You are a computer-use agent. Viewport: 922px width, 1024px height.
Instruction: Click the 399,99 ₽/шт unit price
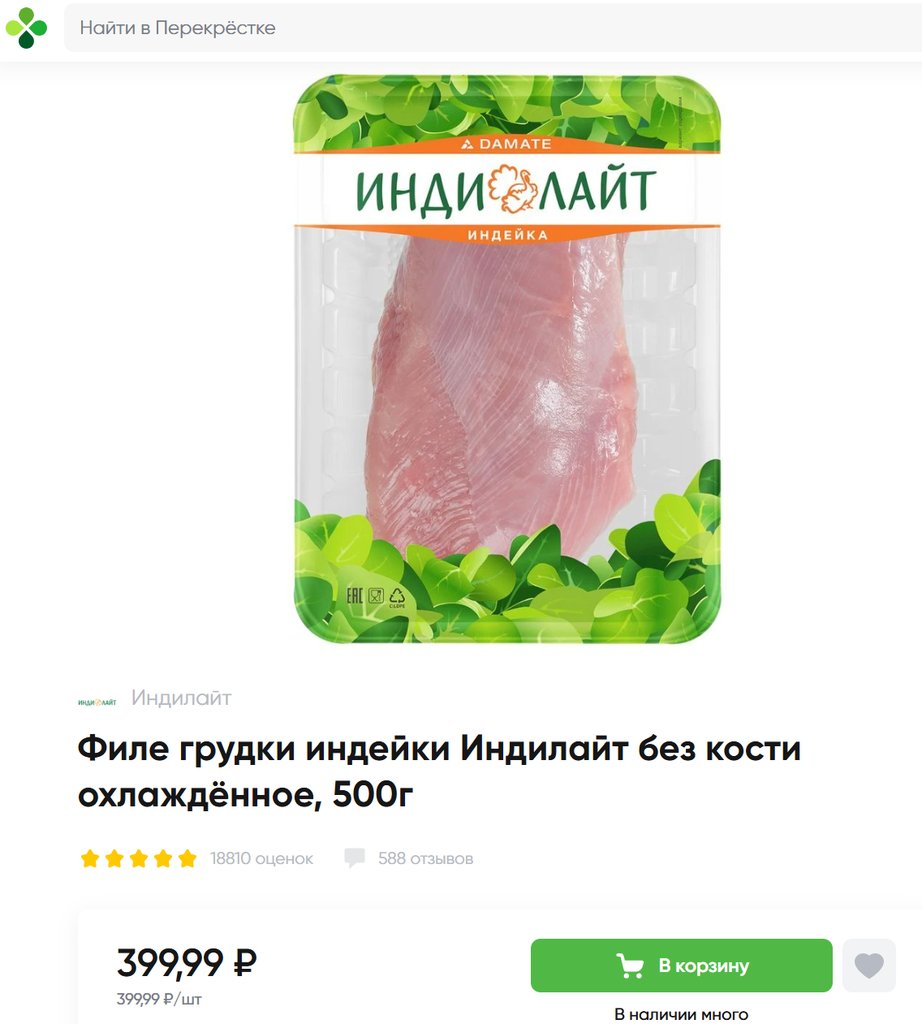159,999
